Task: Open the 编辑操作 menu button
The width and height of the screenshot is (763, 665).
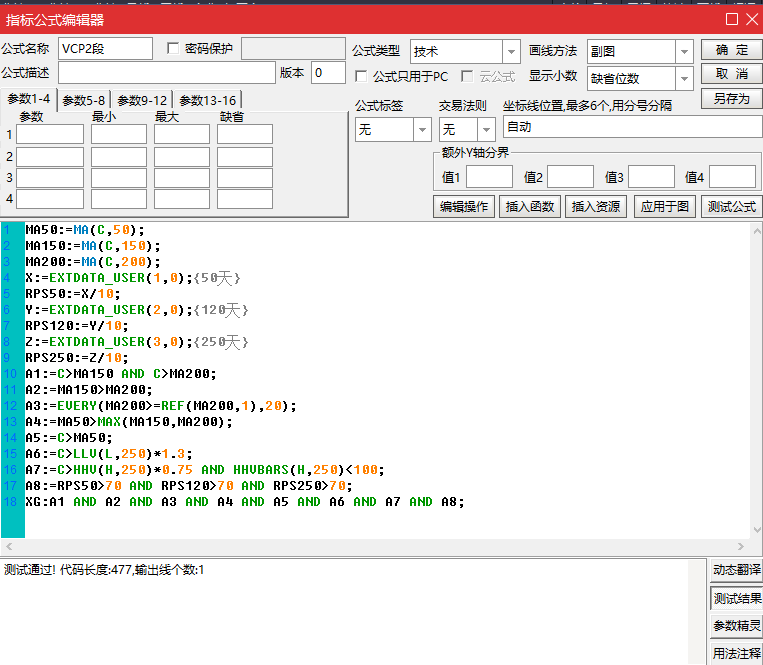Action: click(464, 207)
